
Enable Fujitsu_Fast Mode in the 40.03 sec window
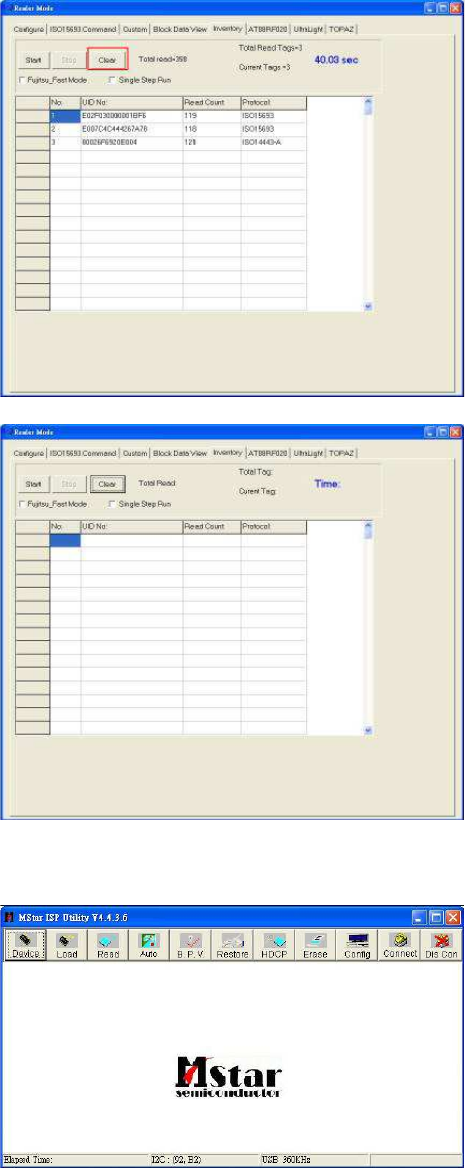[22, 79]
